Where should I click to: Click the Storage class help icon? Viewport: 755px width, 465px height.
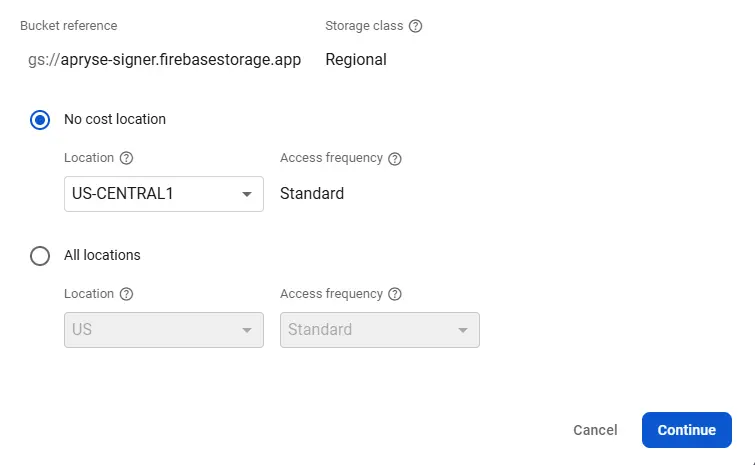pos(416,26)
